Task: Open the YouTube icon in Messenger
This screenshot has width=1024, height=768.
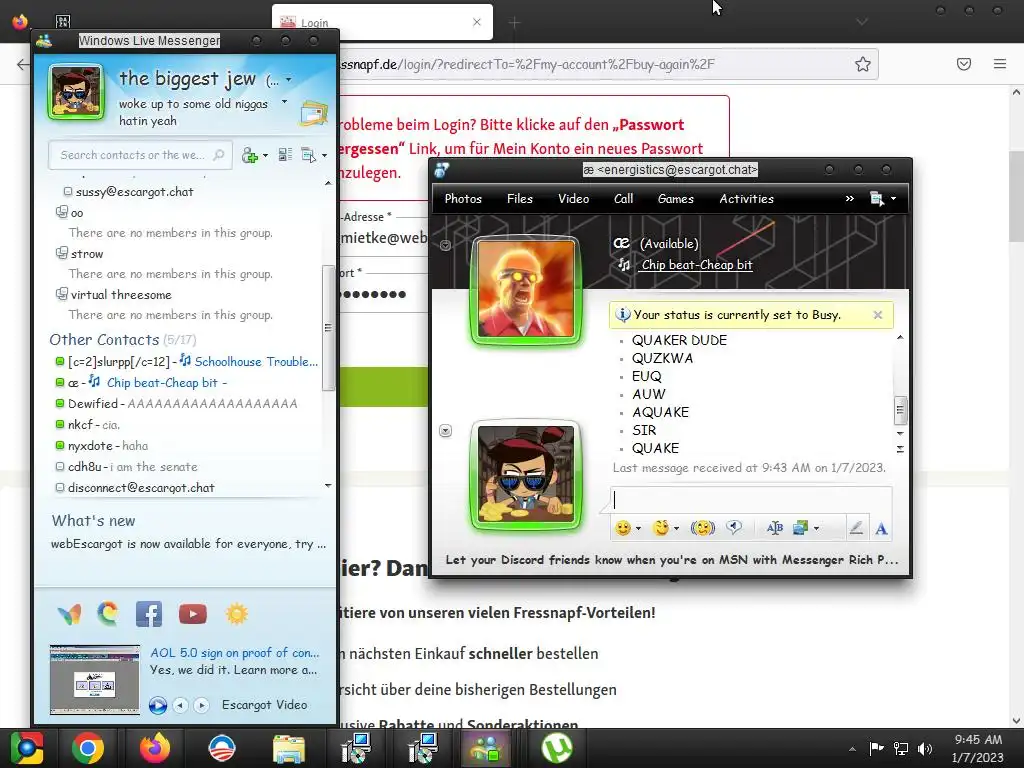Action: point(193,614)
